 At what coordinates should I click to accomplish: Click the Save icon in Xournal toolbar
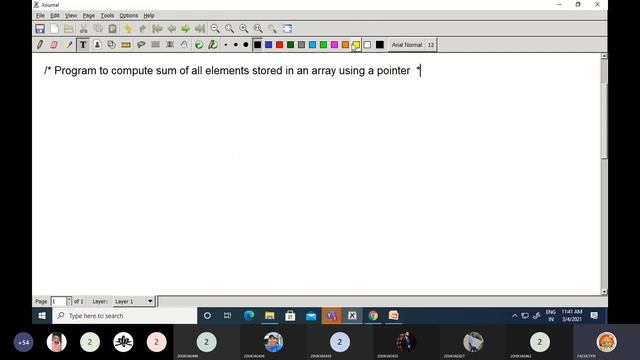(40, 29)
